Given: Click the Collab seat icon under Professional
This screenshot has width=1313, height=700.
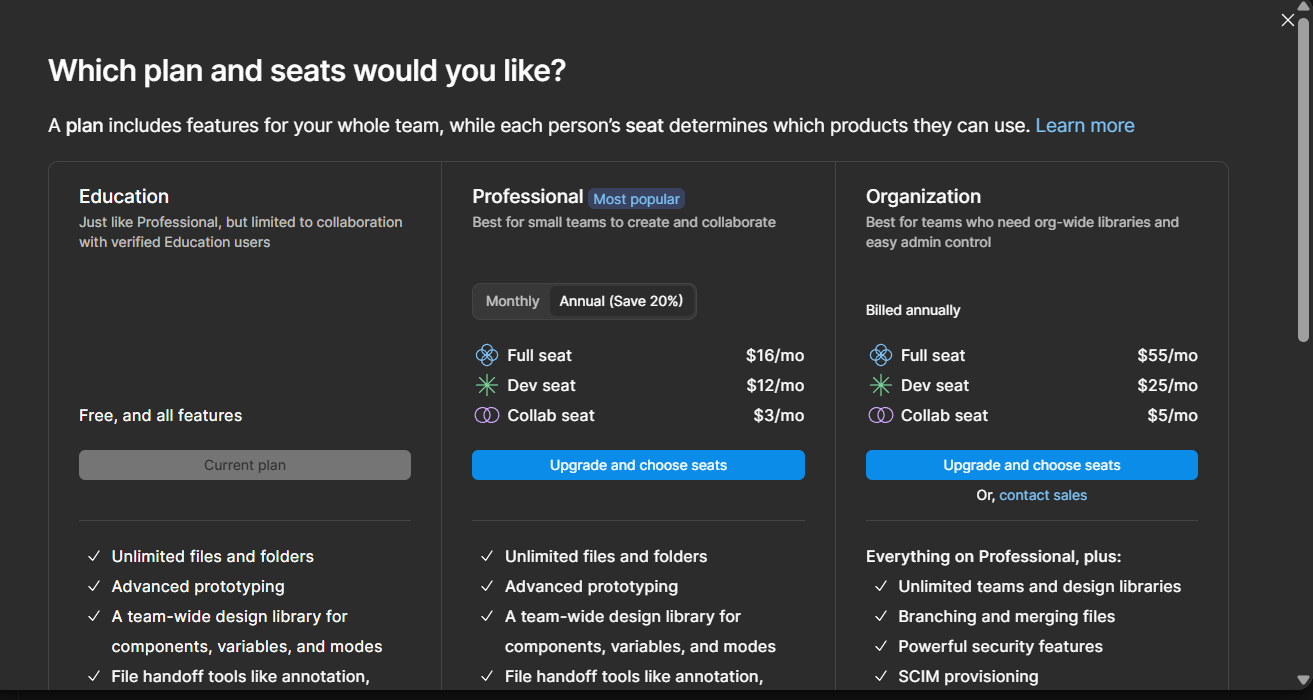Looking at the screenshot, I should pyautogui.click(x=486, y=415).
